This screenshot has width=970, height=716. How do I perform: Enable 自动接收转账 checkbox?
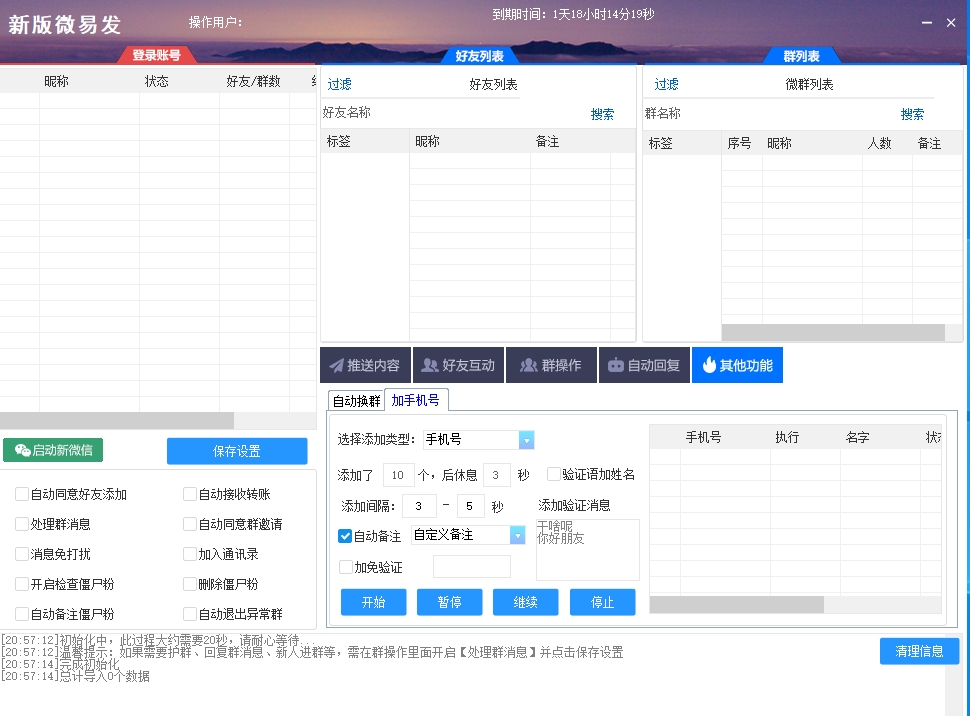[190, 494]
